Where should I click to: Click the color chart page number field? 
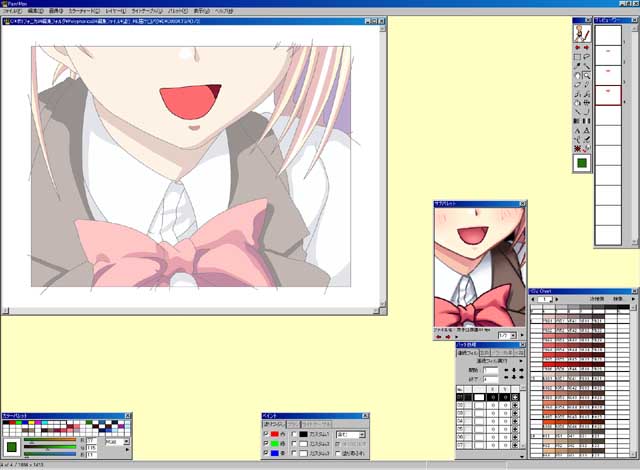click(x=545, y=299)
